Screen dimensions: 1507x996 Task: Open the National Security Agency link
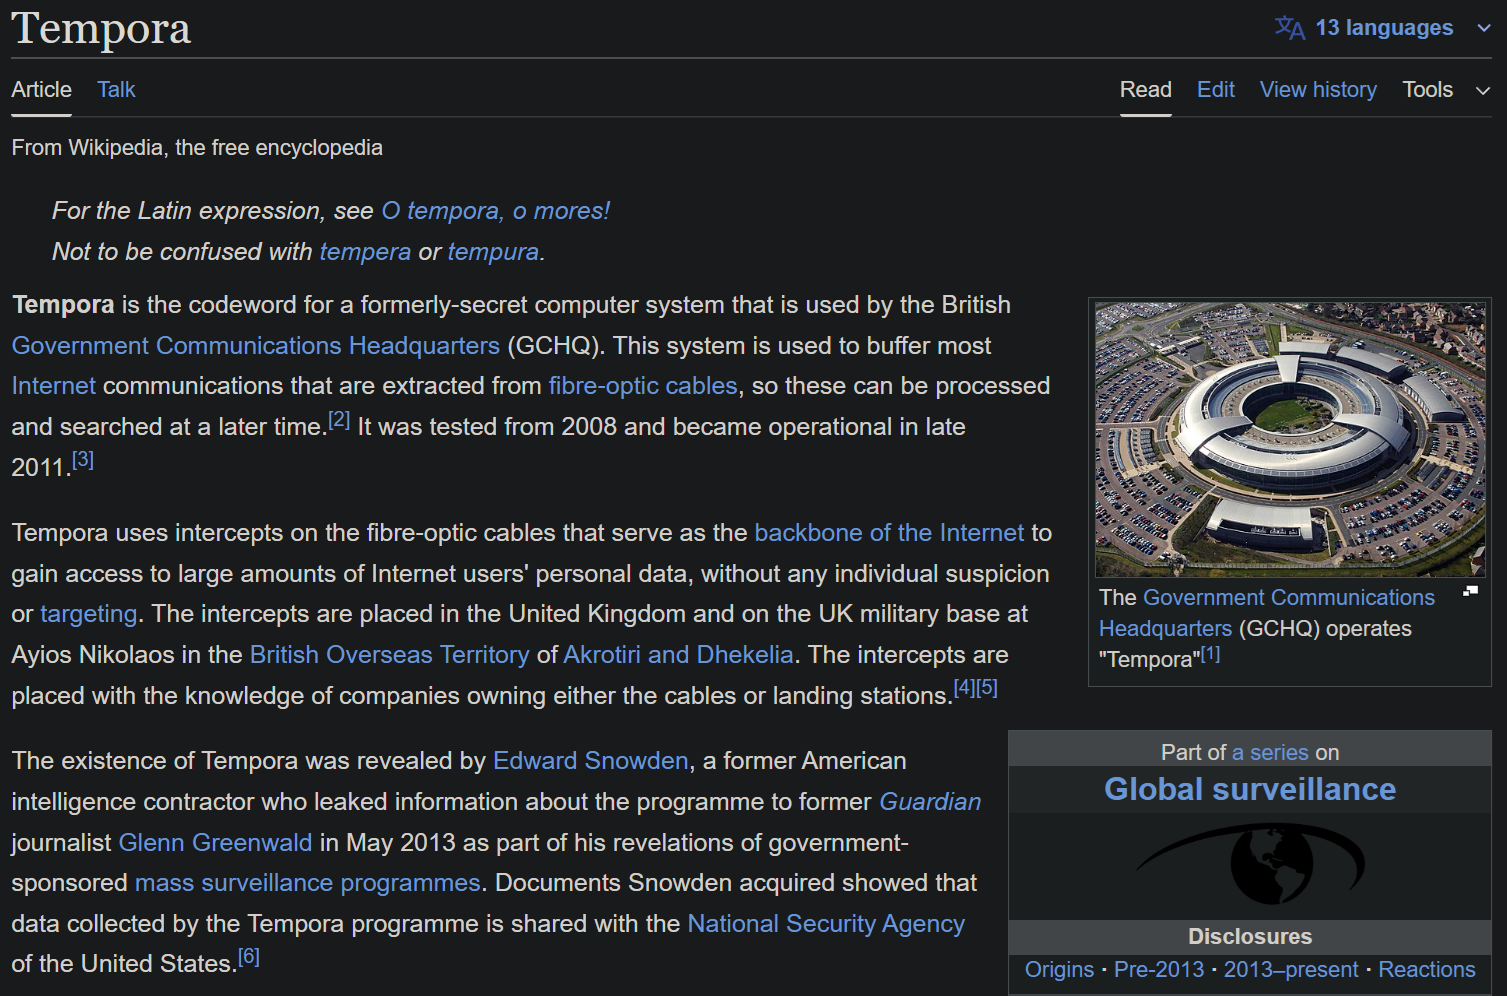826,924
